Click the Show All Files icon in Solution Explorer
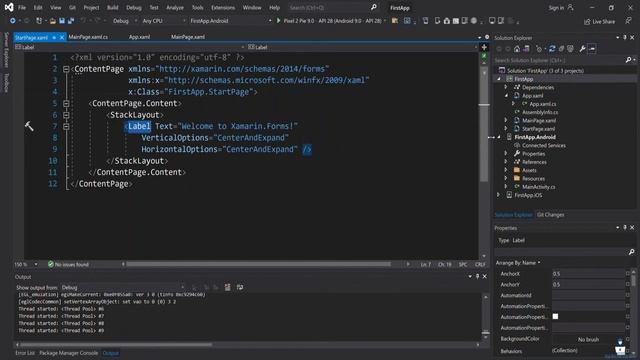640x360 pixels. pyautogui.click(x=570, y=49)
